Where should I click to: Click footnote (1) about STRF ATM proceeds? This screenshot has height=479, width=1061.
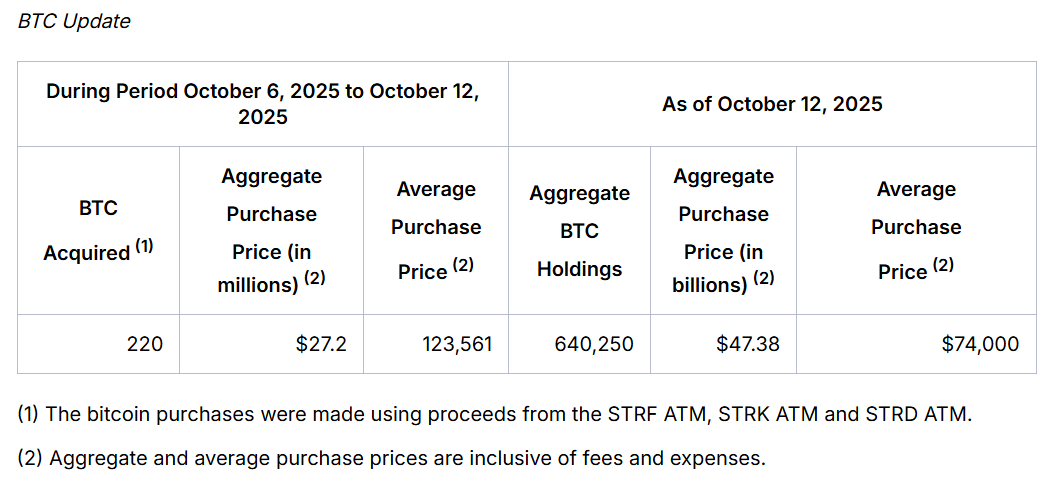[494, 414]
